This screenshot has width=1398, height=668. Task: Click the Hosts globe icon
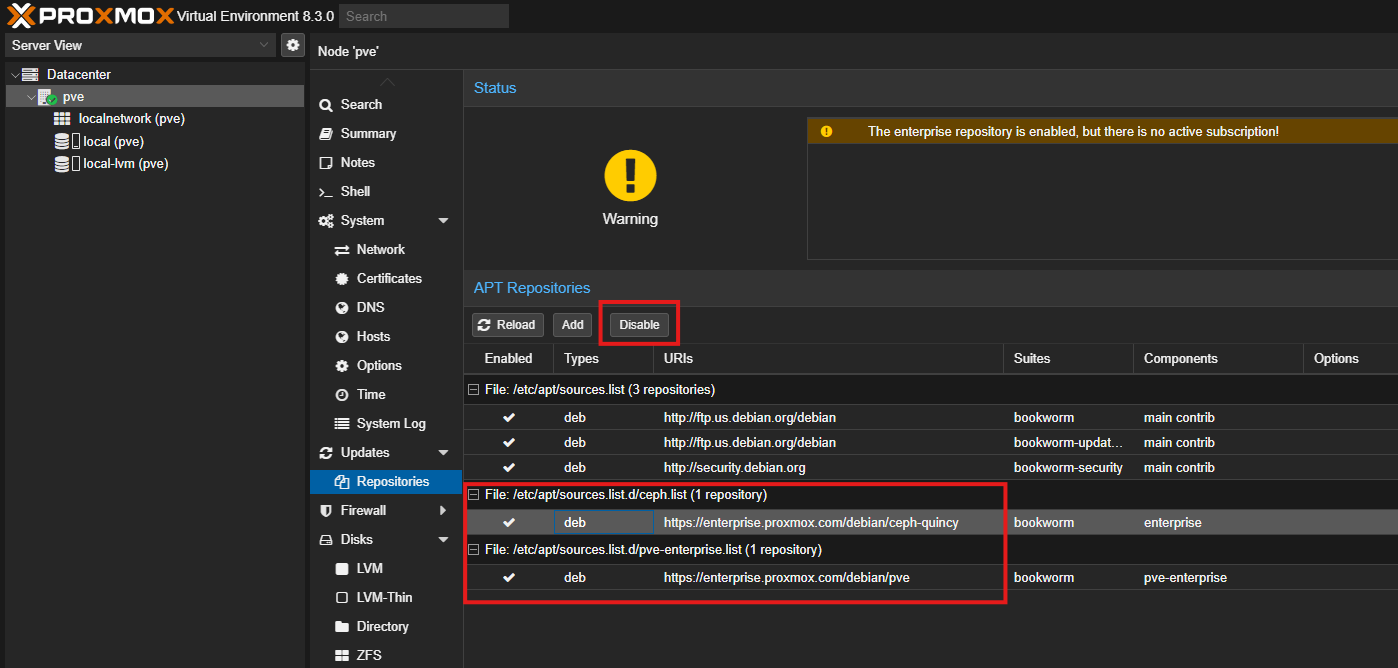coord(342,337)
